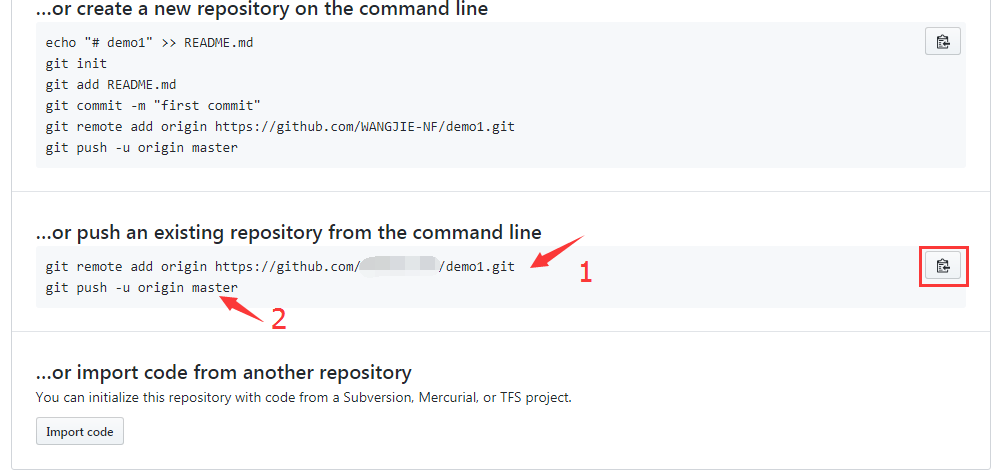Copy the new repository setup commands
This screenshot has width=995, height=473.
[x=942, y=42]
